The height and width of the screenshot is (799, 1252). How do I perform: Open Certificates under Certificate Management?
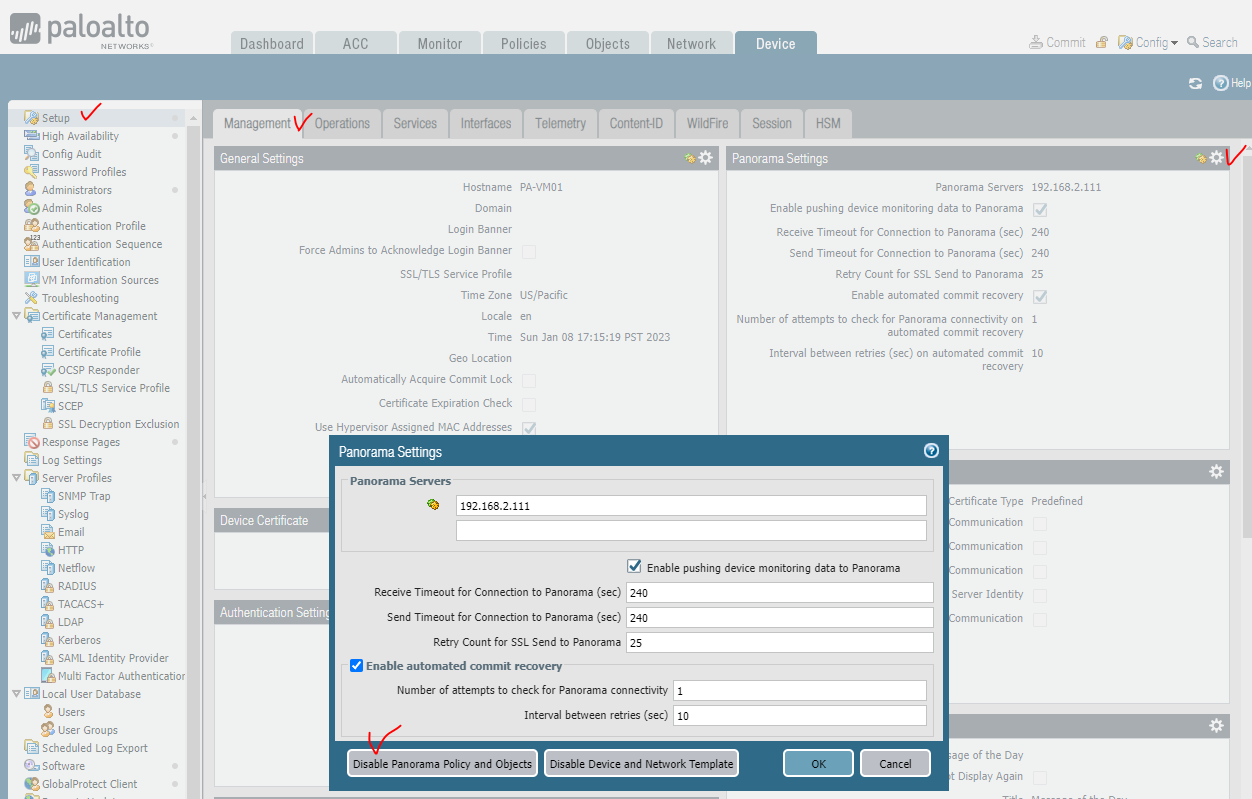pos(85,334)
